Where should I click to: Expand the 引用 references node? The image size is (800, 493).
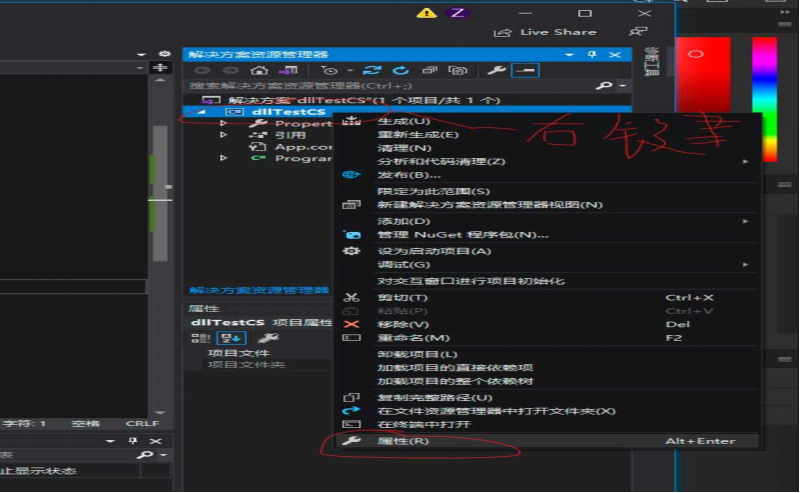tap(223, 135)
